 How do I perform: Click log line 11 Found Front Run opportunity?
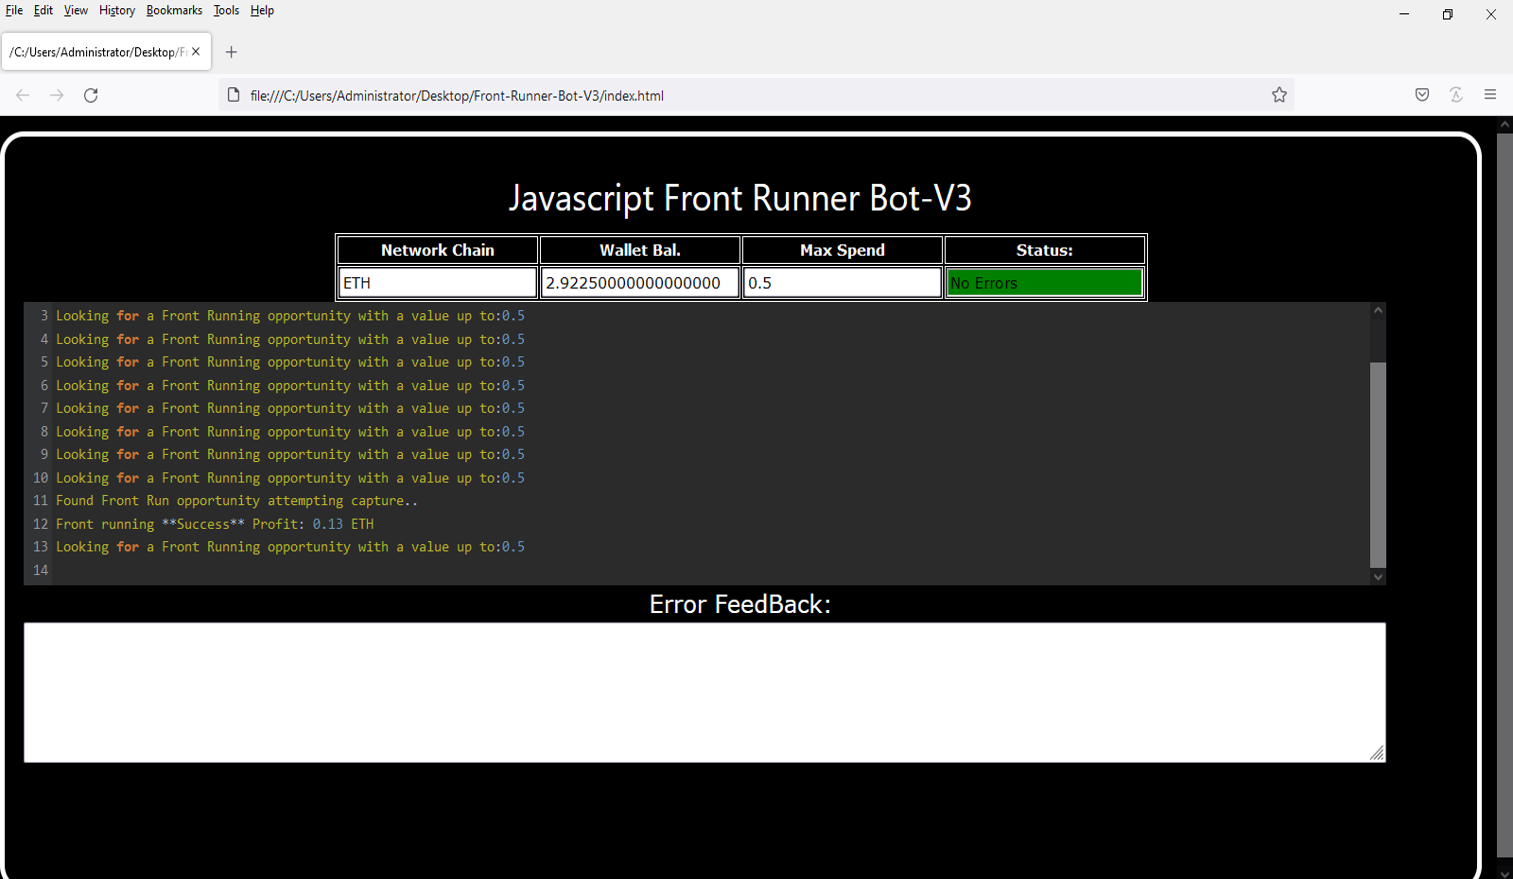tap(237, 501)
